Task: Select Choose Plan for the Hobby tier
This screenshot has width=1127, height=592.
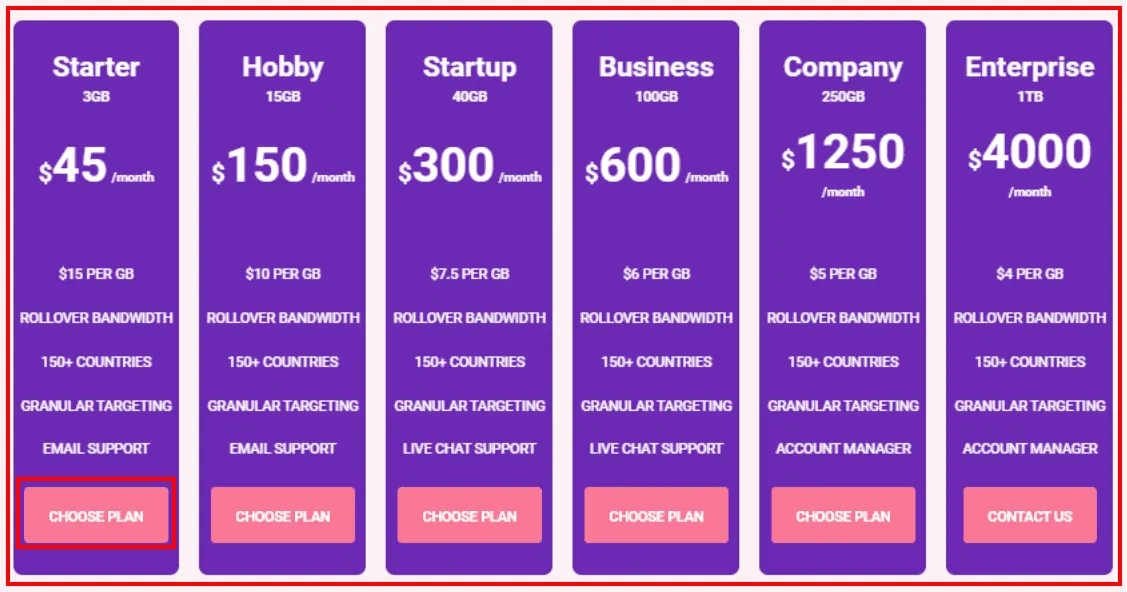Action: tap(282, 516)
